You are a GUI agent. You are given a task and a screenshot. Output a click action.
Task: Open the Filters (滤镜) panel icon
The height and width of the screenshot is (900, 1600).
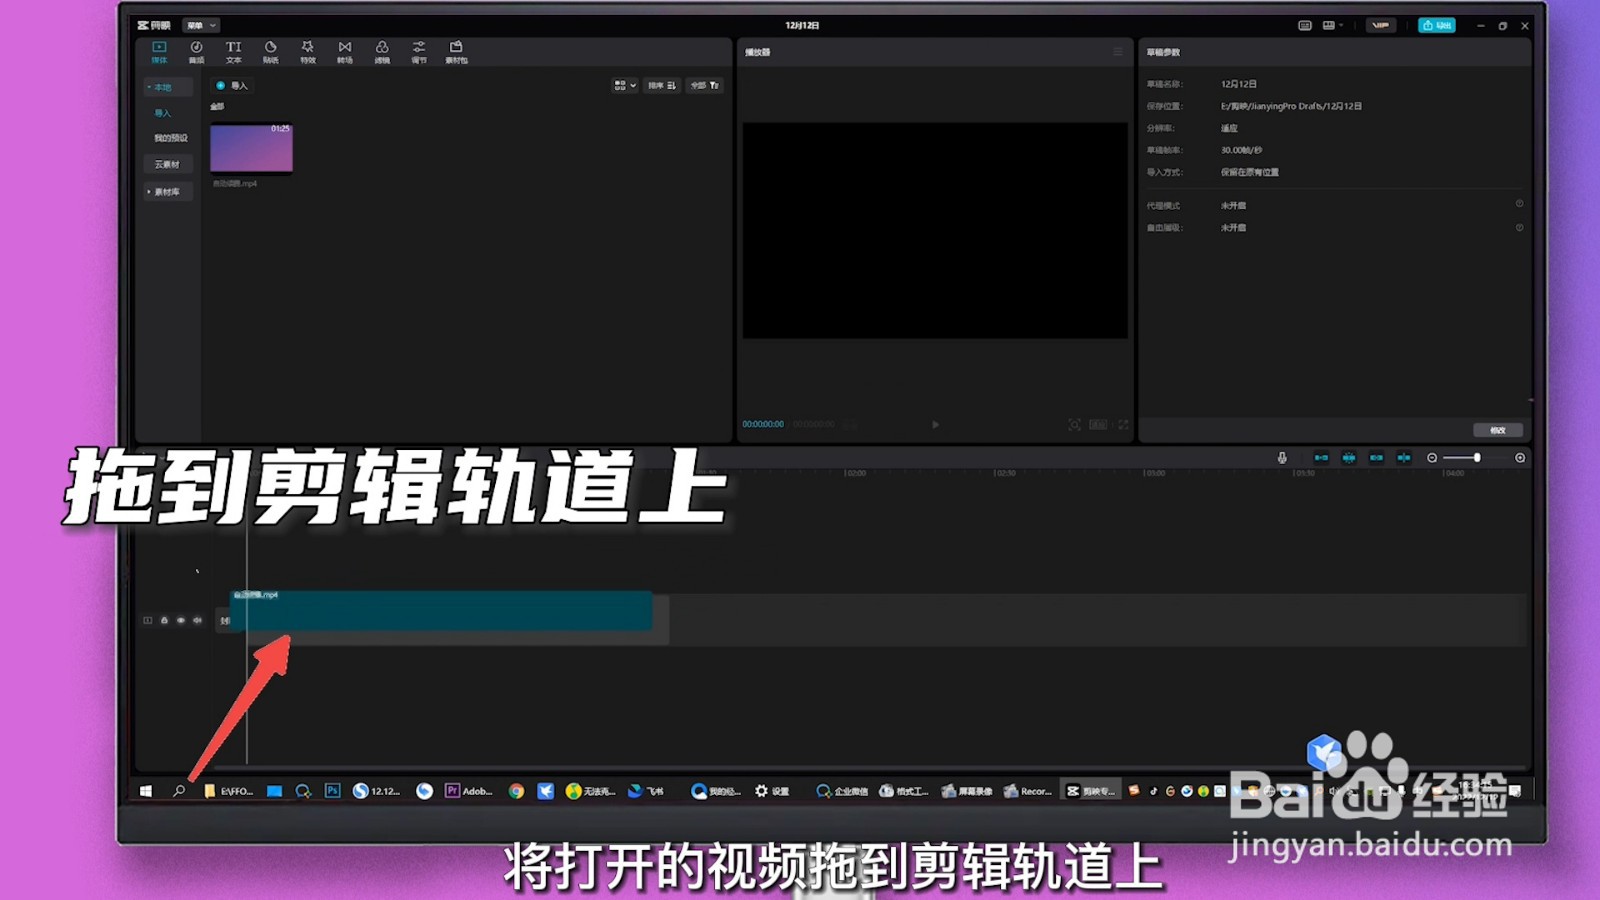381,51
